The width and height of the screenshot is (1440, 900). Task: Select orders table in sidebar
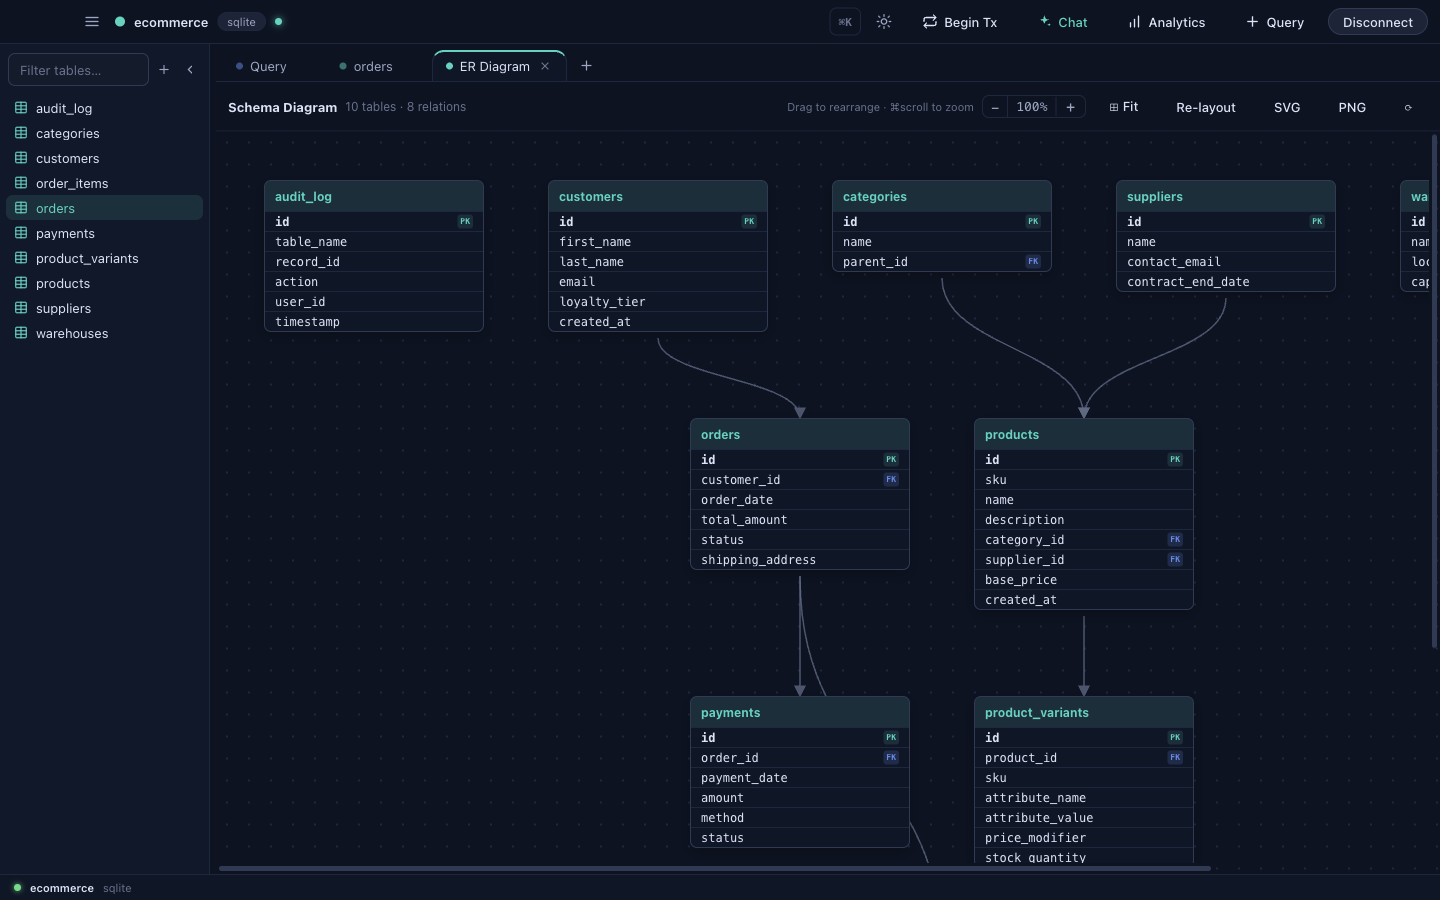click(105, 208)
